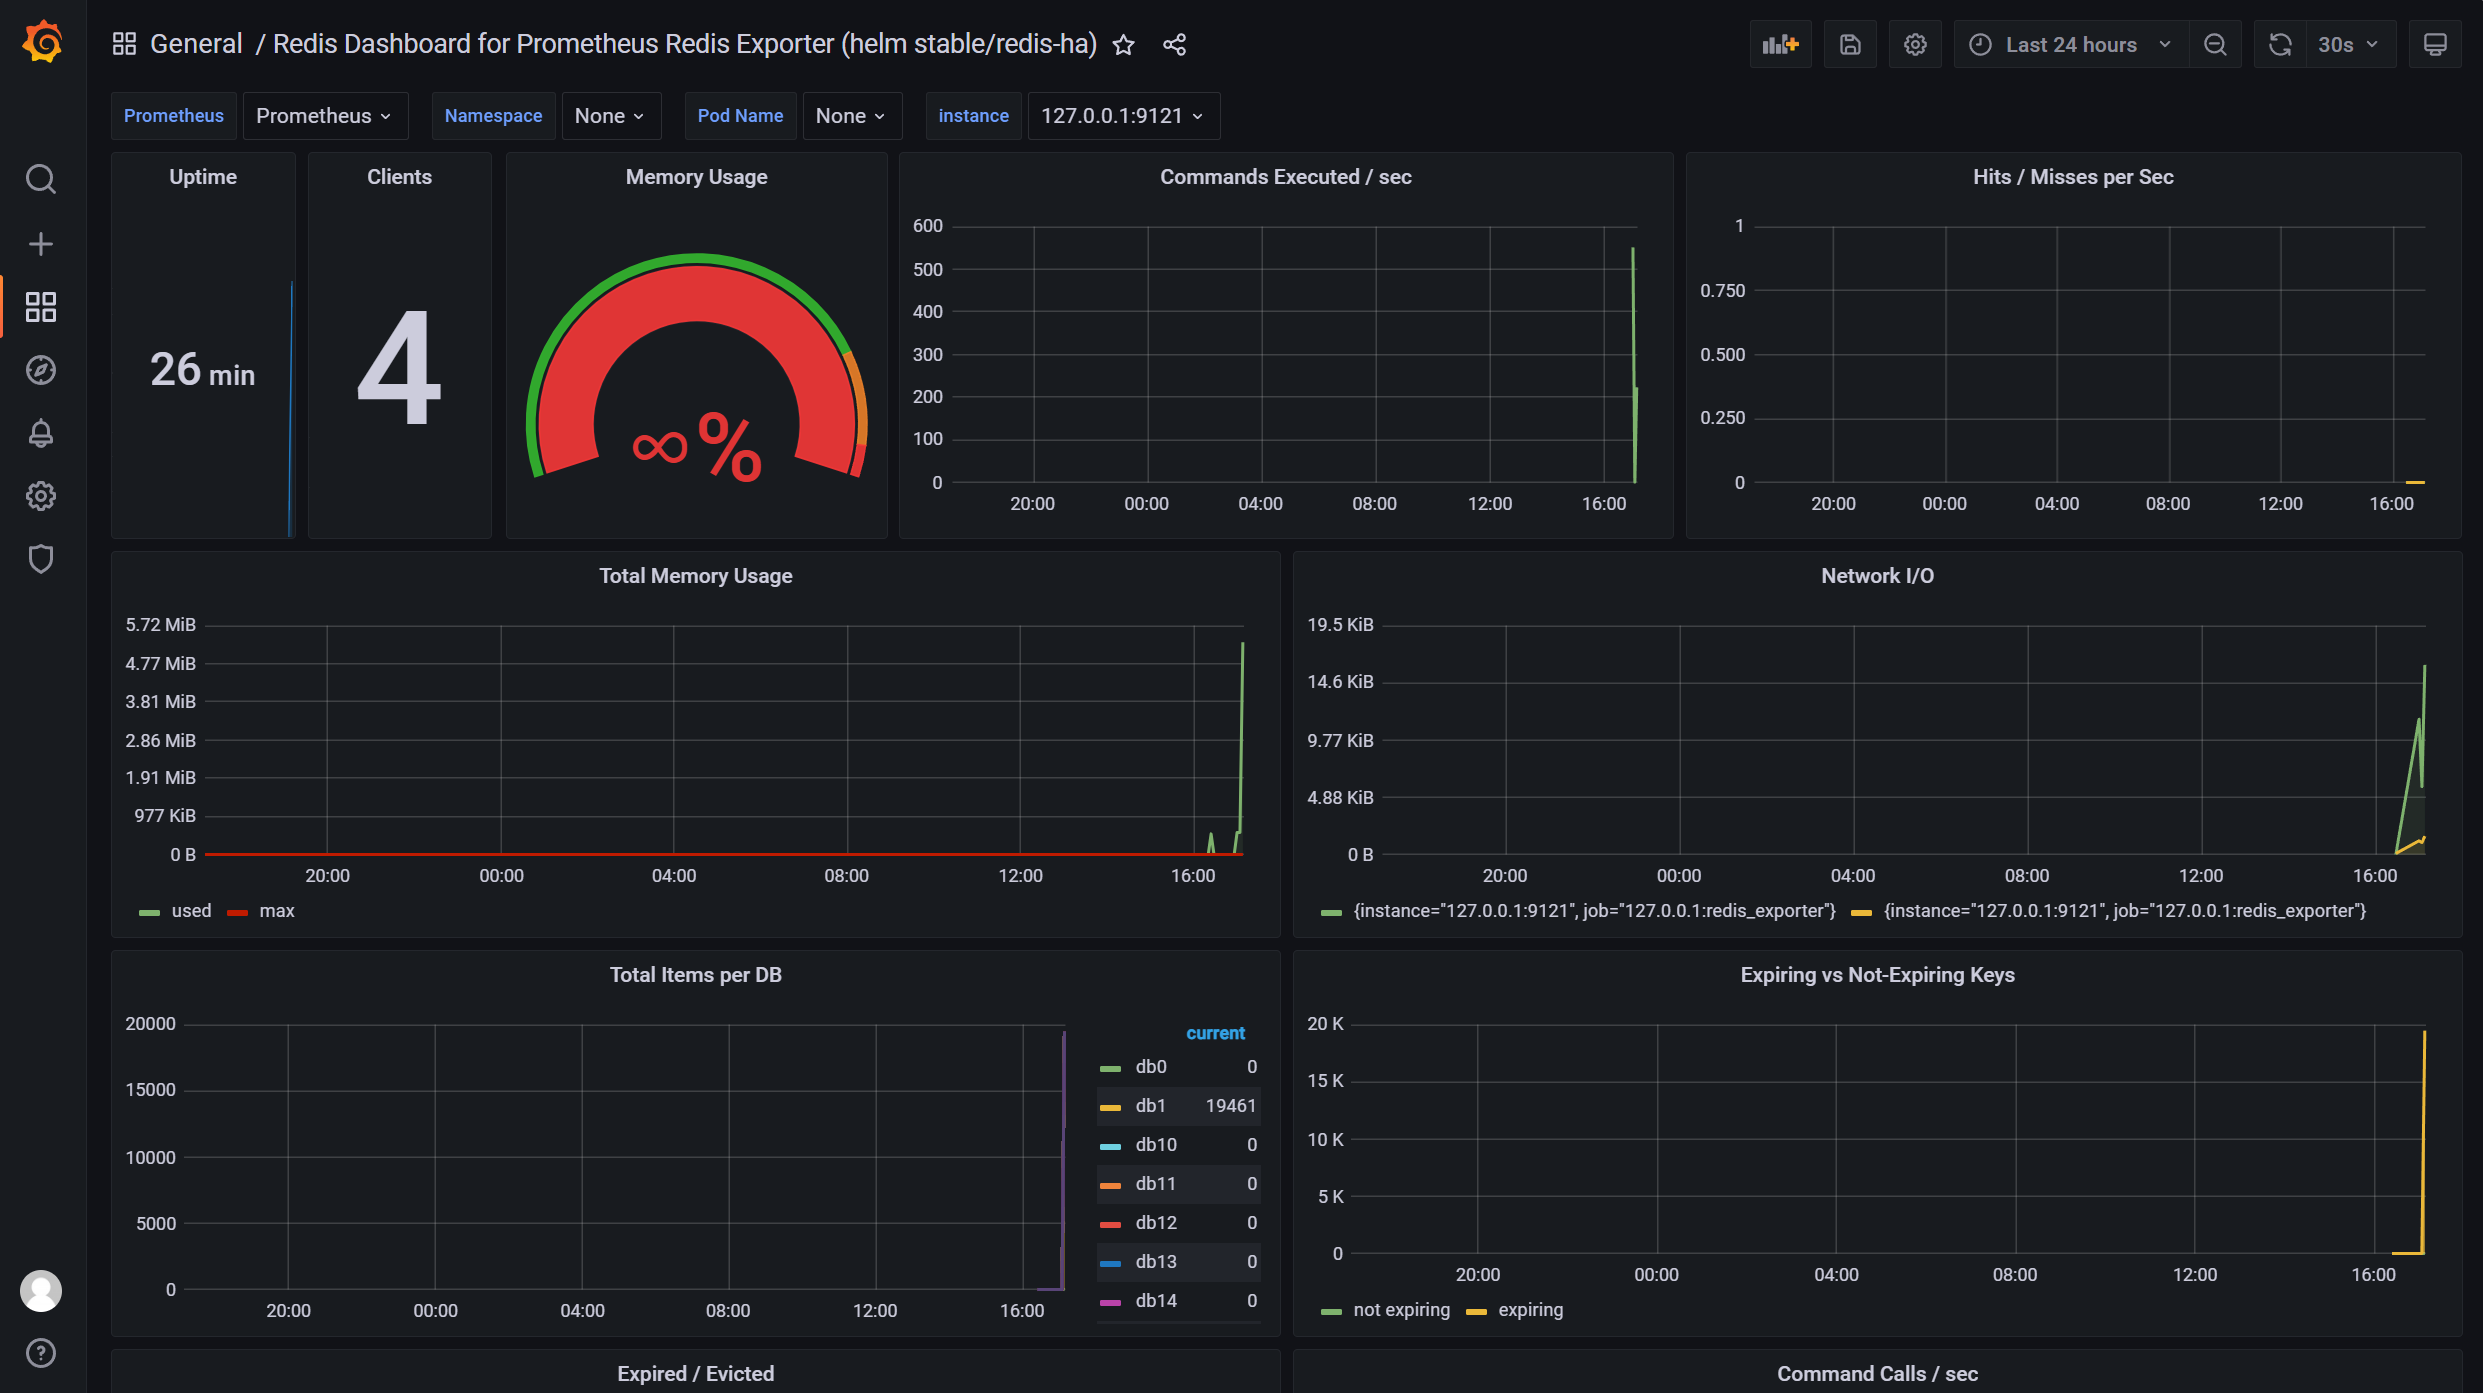The height and width of the screenshot is (1393, 2483).
Task: Open the Command Calls / sec panel menu
Action: [1877, 1374]
